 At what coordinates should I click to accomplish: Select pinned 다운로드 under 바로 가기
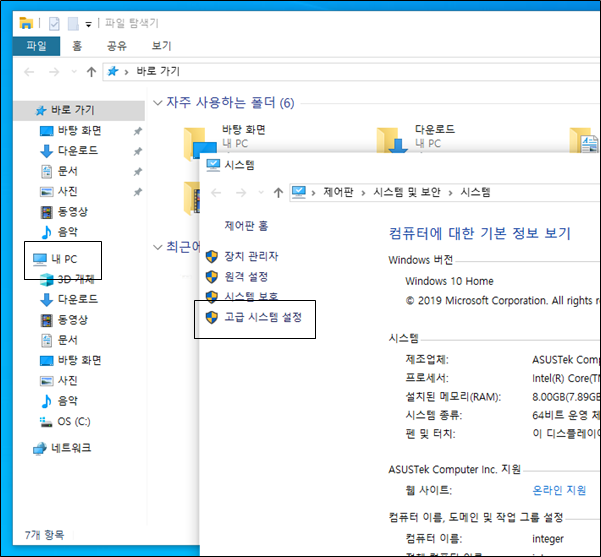tap(69, 151)
